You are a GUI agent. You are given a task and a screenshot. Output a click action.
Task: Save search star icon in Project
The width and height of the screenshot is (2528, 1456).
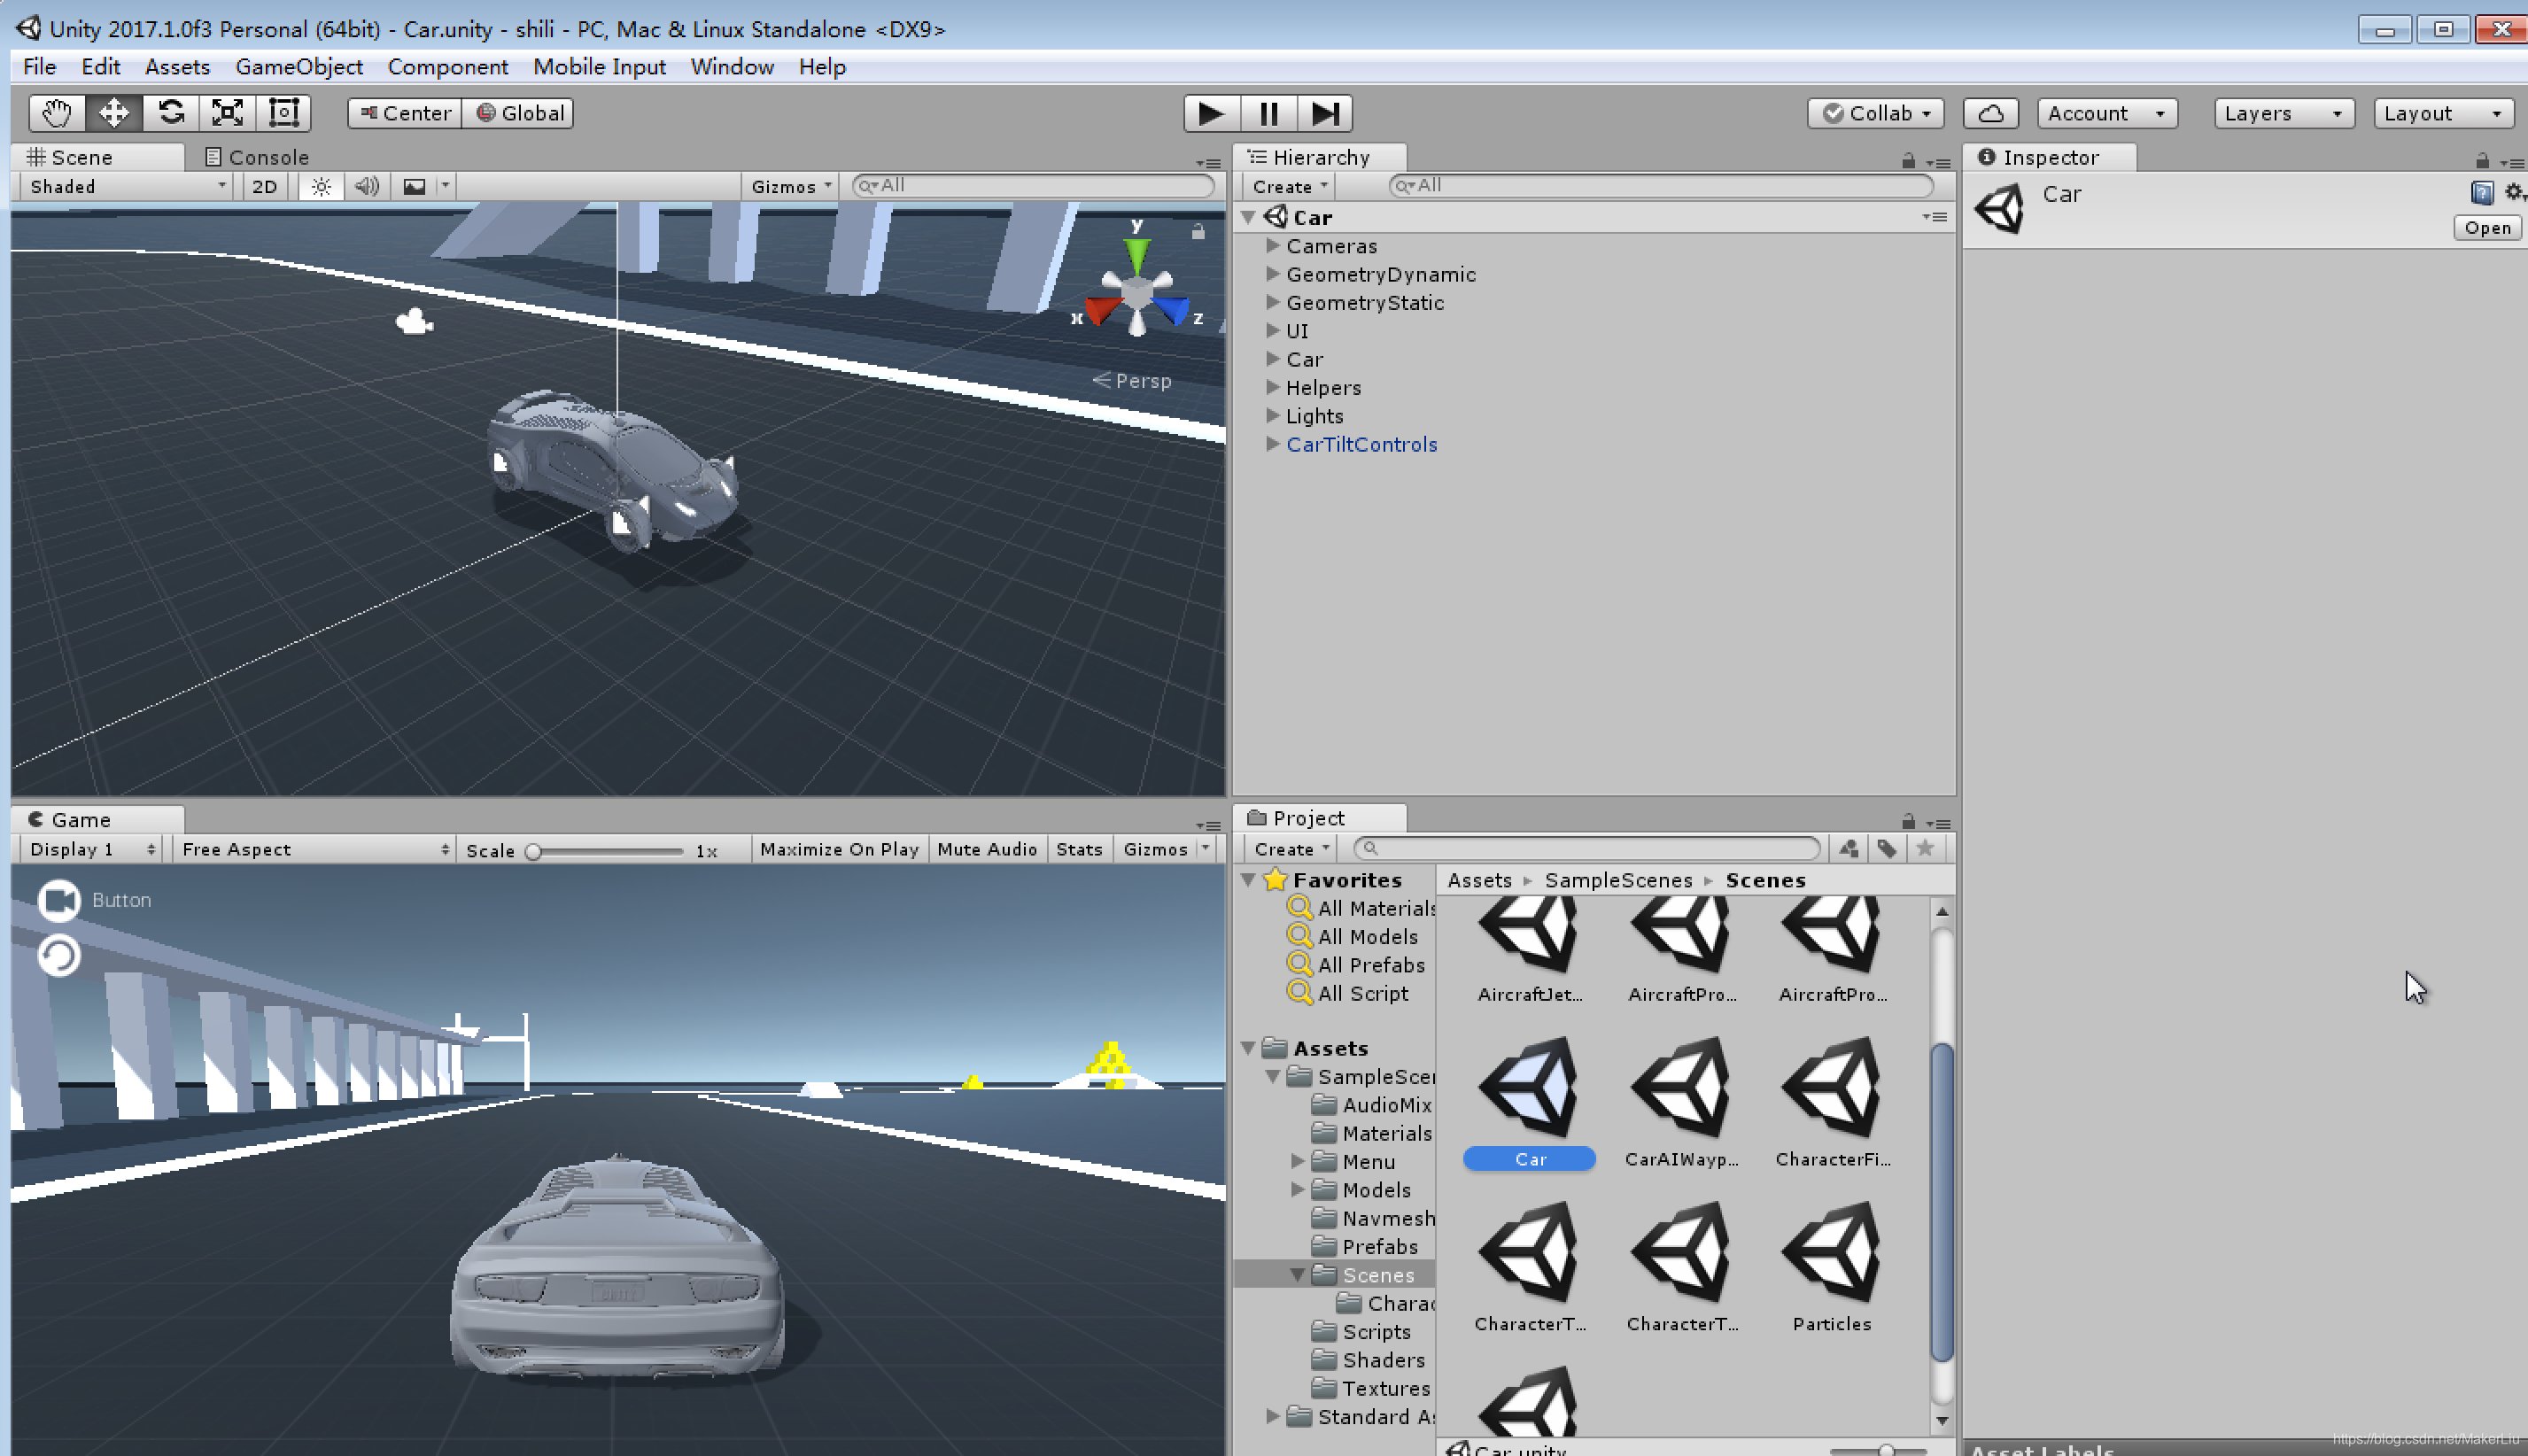tap(1924, 849)
